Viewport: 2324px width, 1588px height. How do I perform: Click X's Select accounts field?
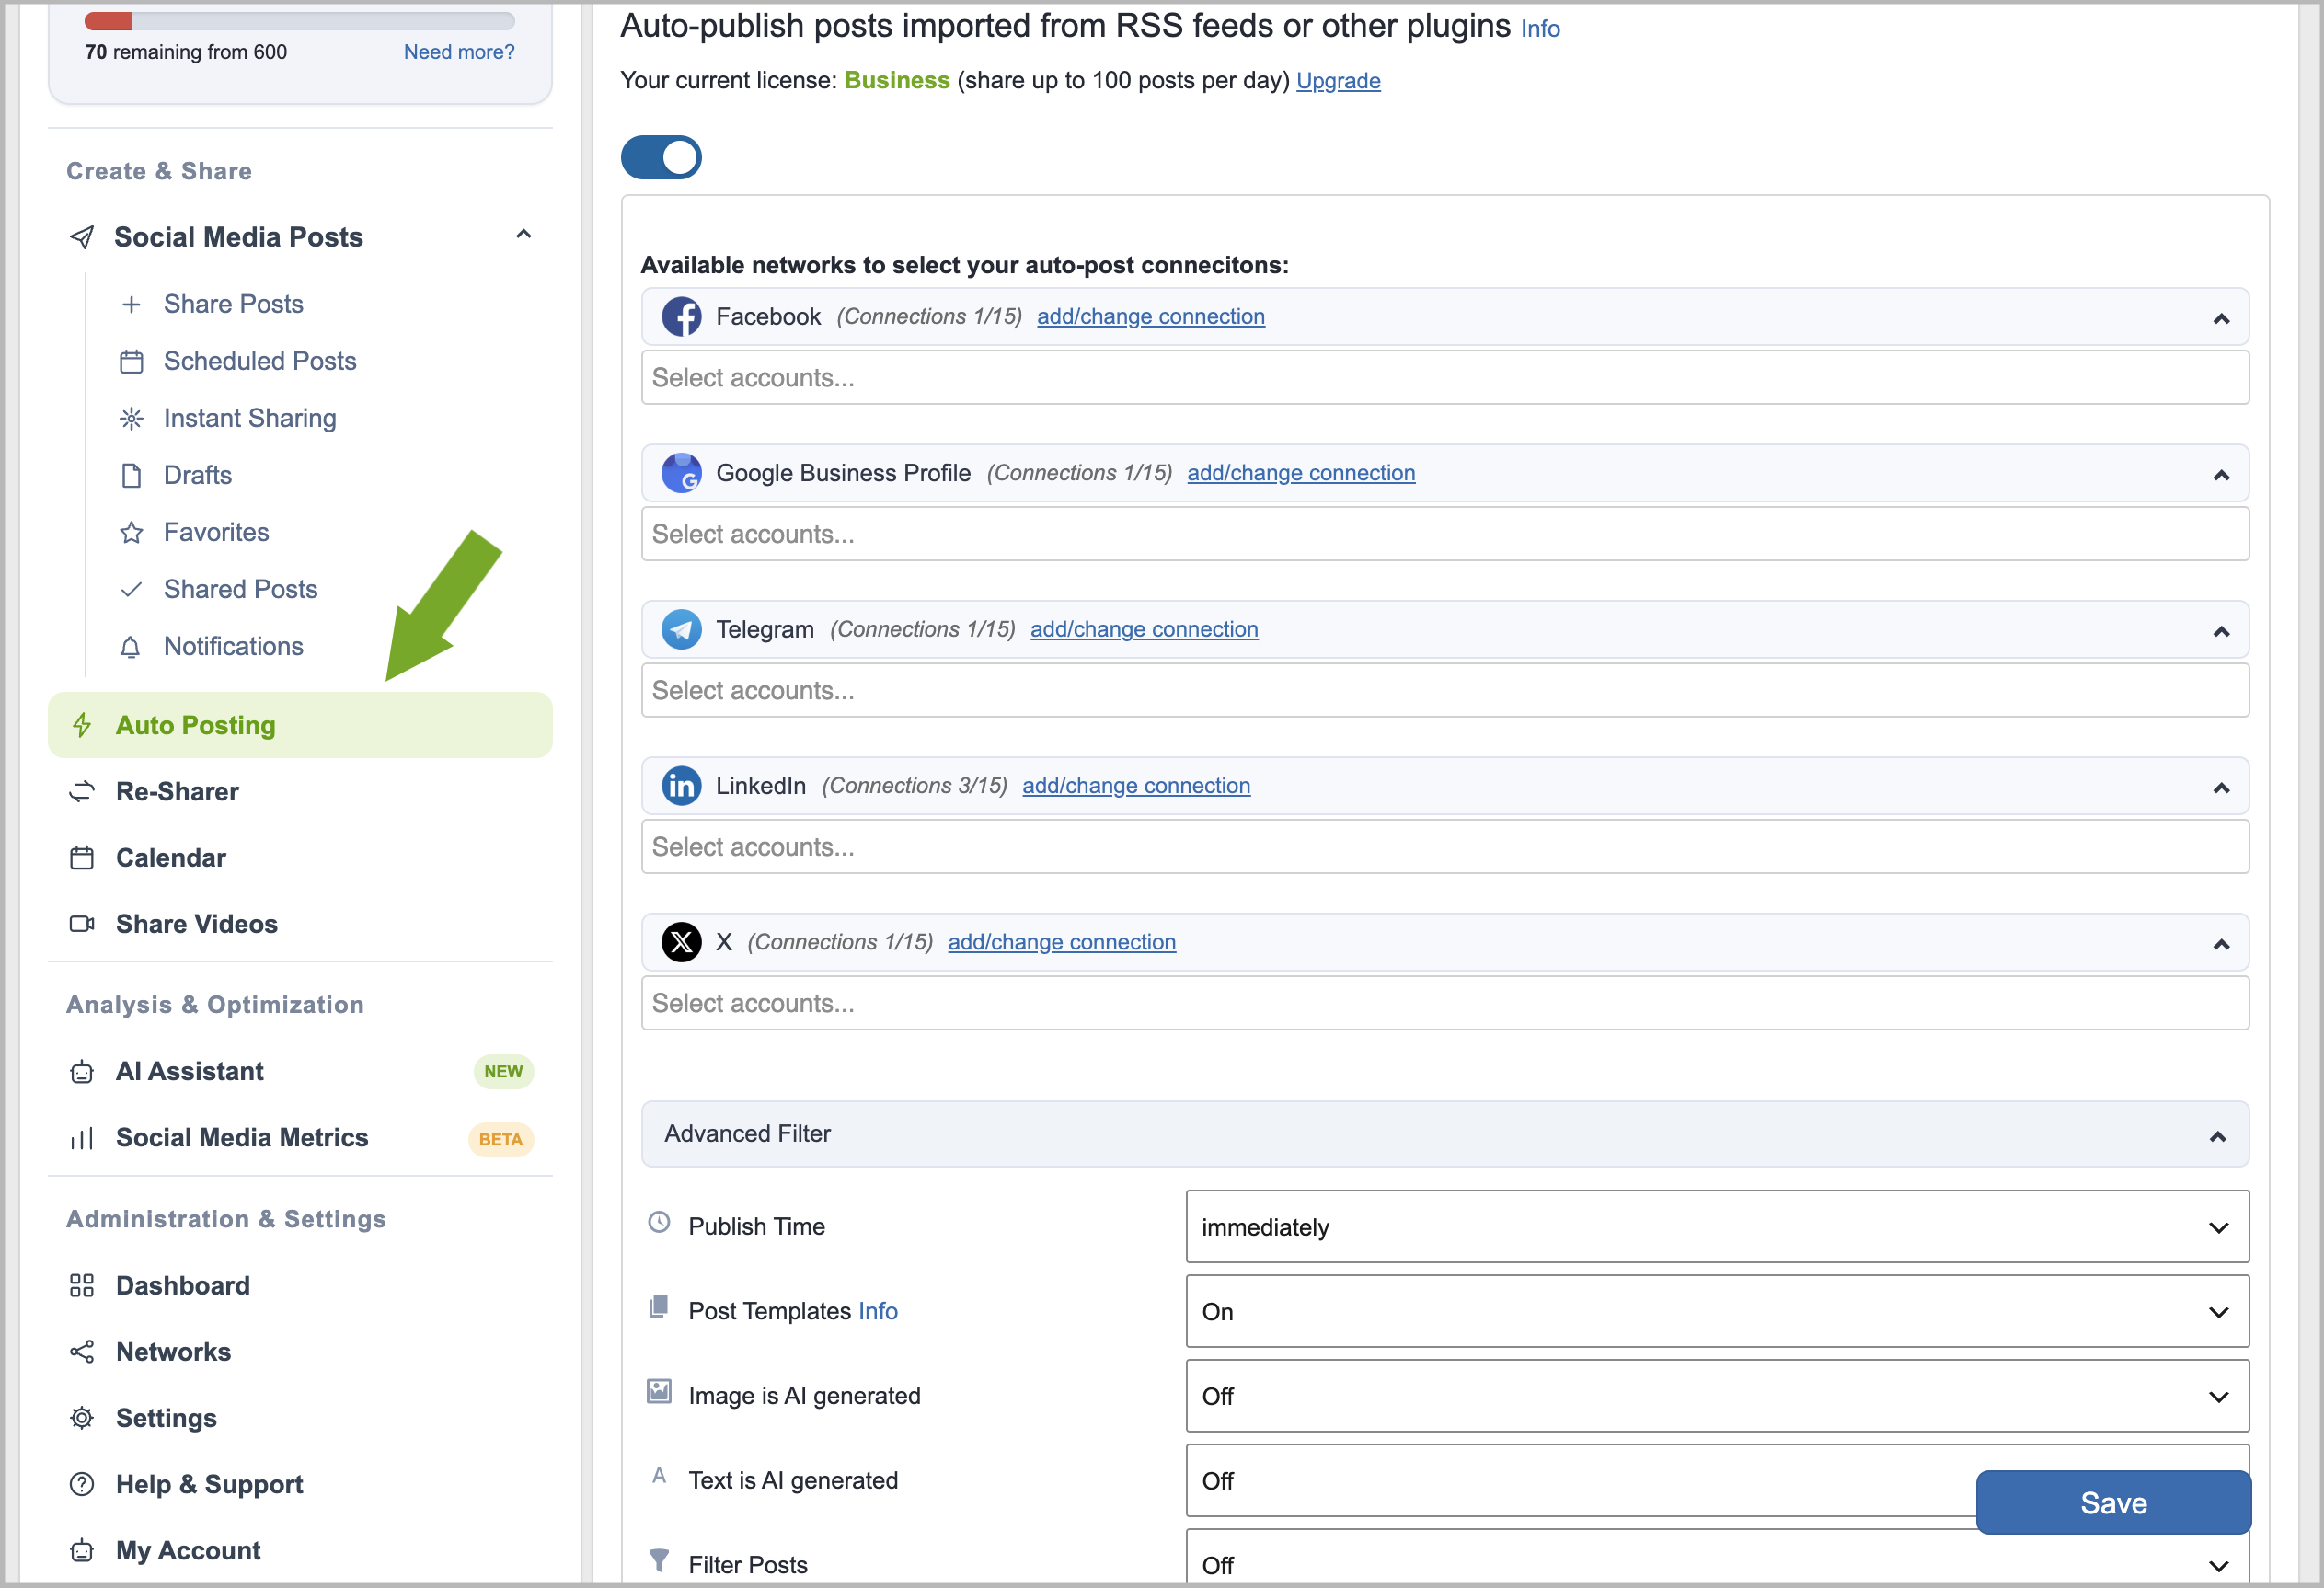click(x=1445, y=1003)
